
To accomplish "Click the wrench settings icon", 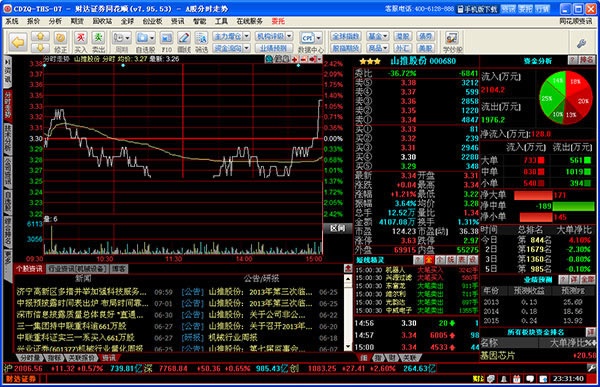I will point(582,43).
